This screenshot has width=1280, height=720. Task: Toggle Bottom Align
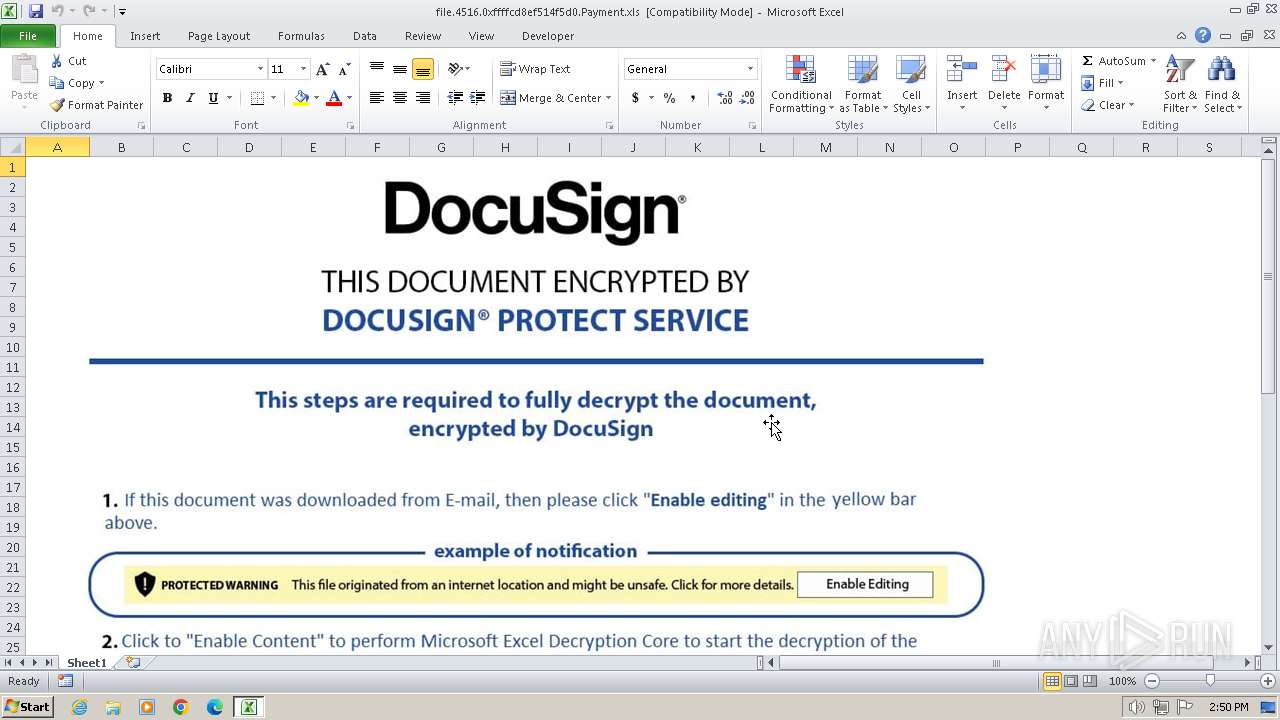tap(423, 69)
